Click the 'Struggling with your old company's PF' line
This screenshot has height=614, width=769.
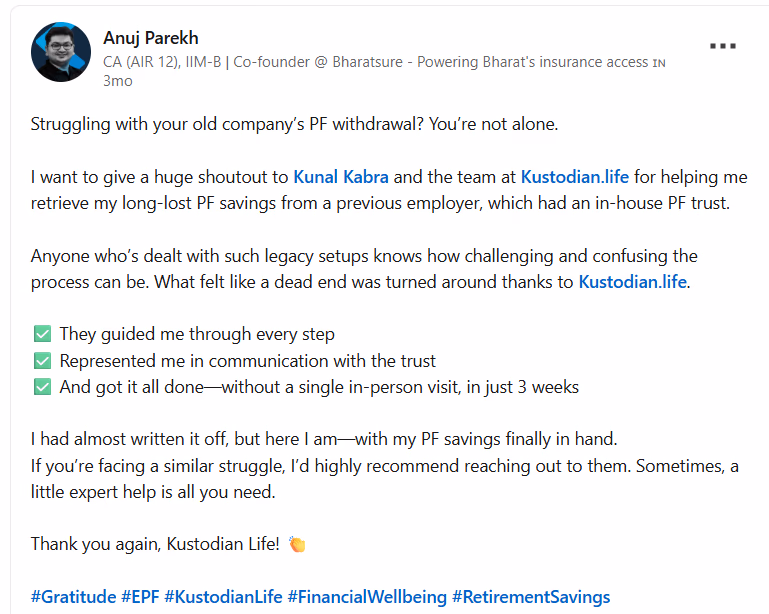[x=294, y=125]
